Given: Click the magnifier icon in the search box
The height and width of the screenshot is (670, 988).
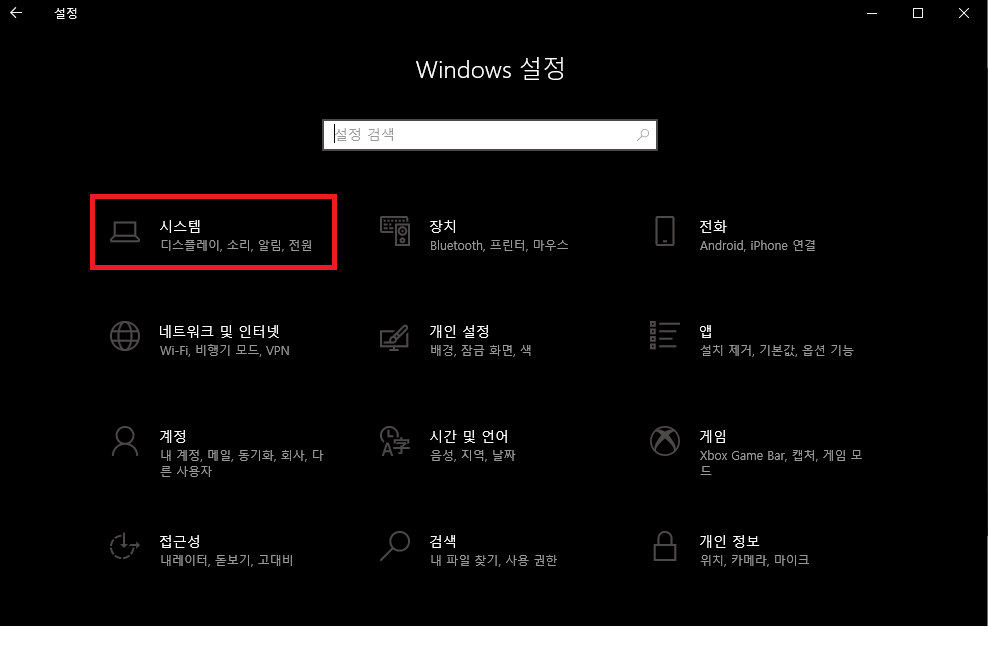Looking at the screenshot, I should [643, 134].
